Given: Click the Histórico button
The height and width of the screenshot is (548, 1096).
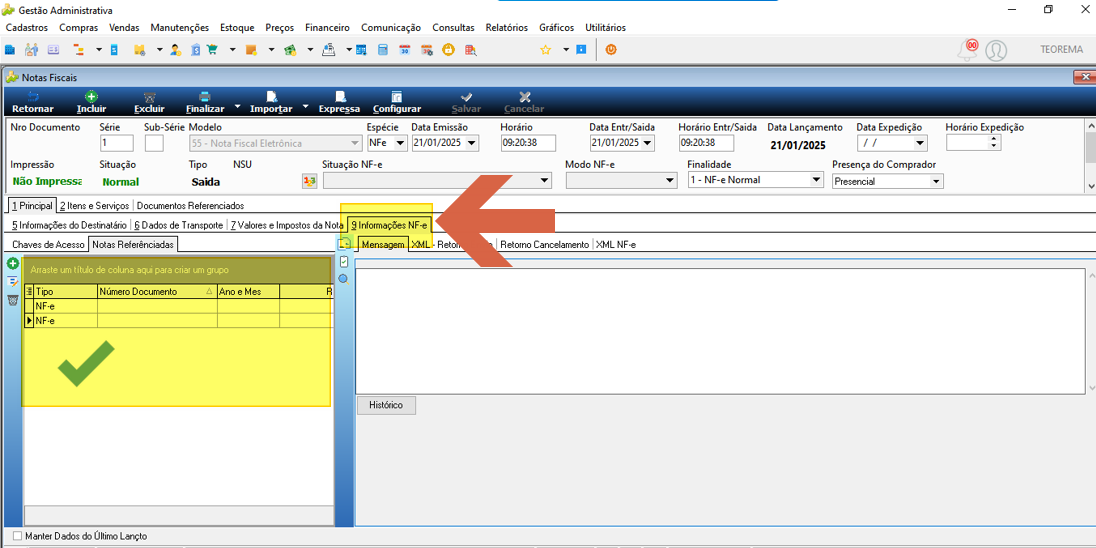Looking at the screenshot, I should click(388, 405).
